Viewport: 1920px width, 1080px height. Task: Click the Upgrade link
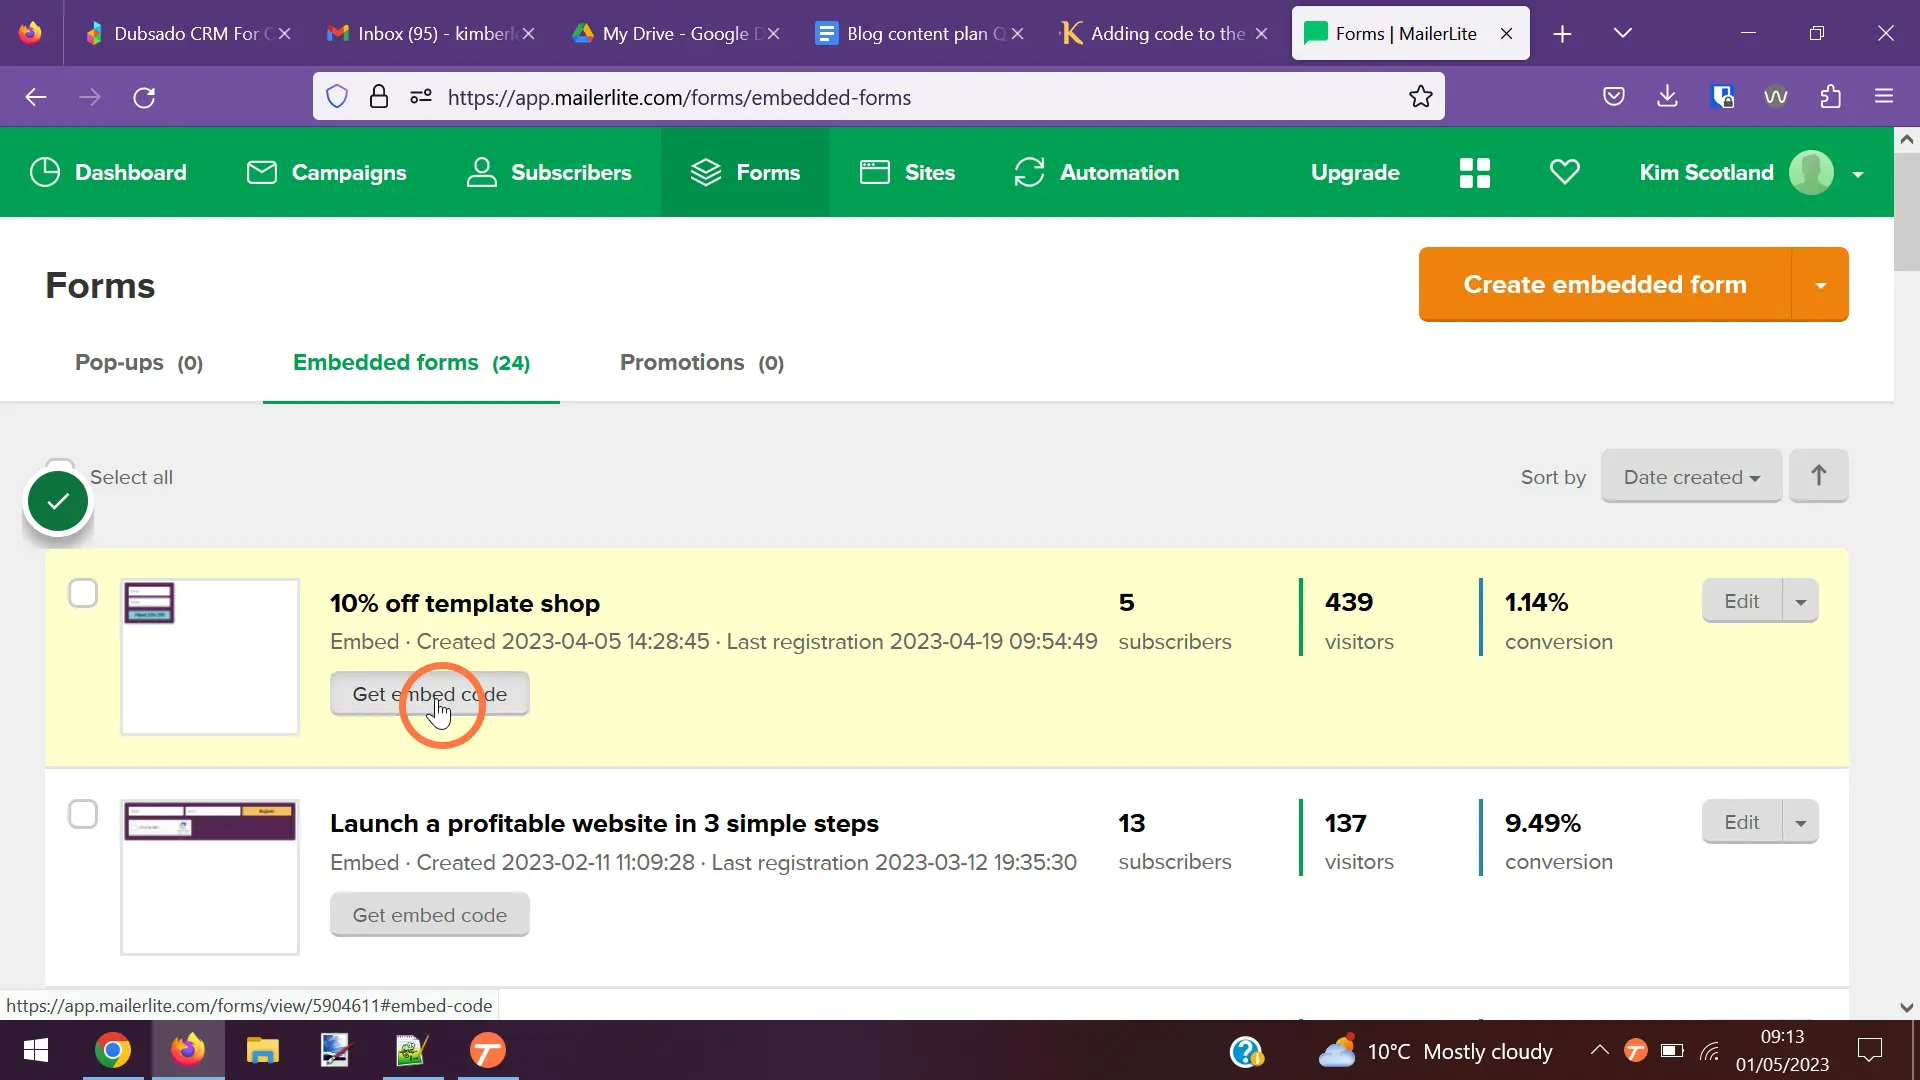click(x=1355, y=173)
